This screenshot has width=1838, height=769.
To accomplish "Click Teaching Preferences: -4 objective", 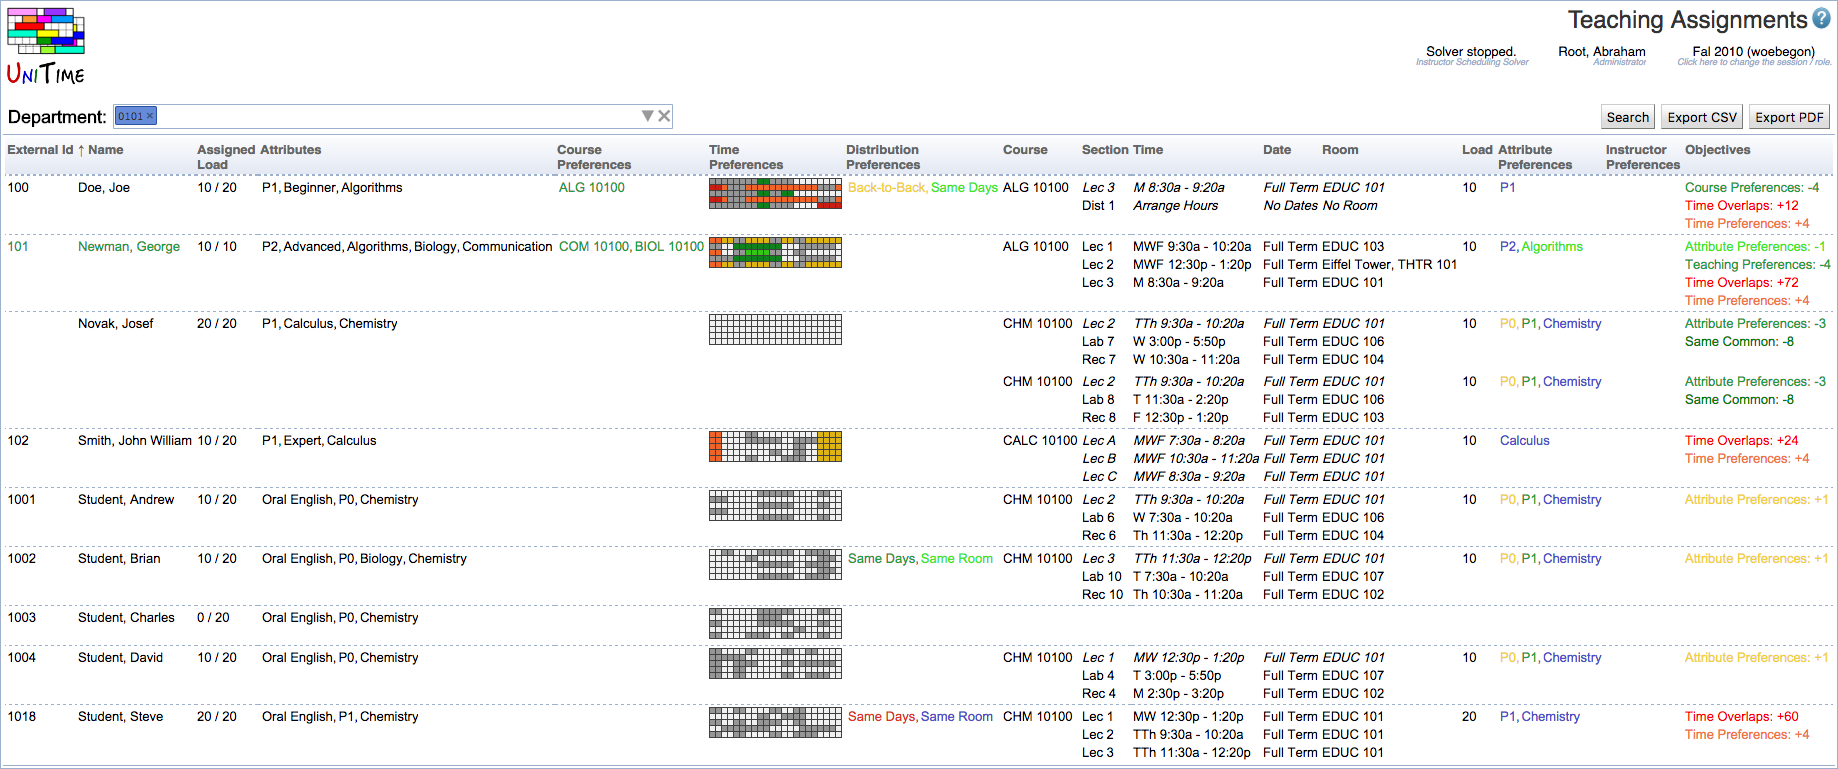I will point(1757,264).
